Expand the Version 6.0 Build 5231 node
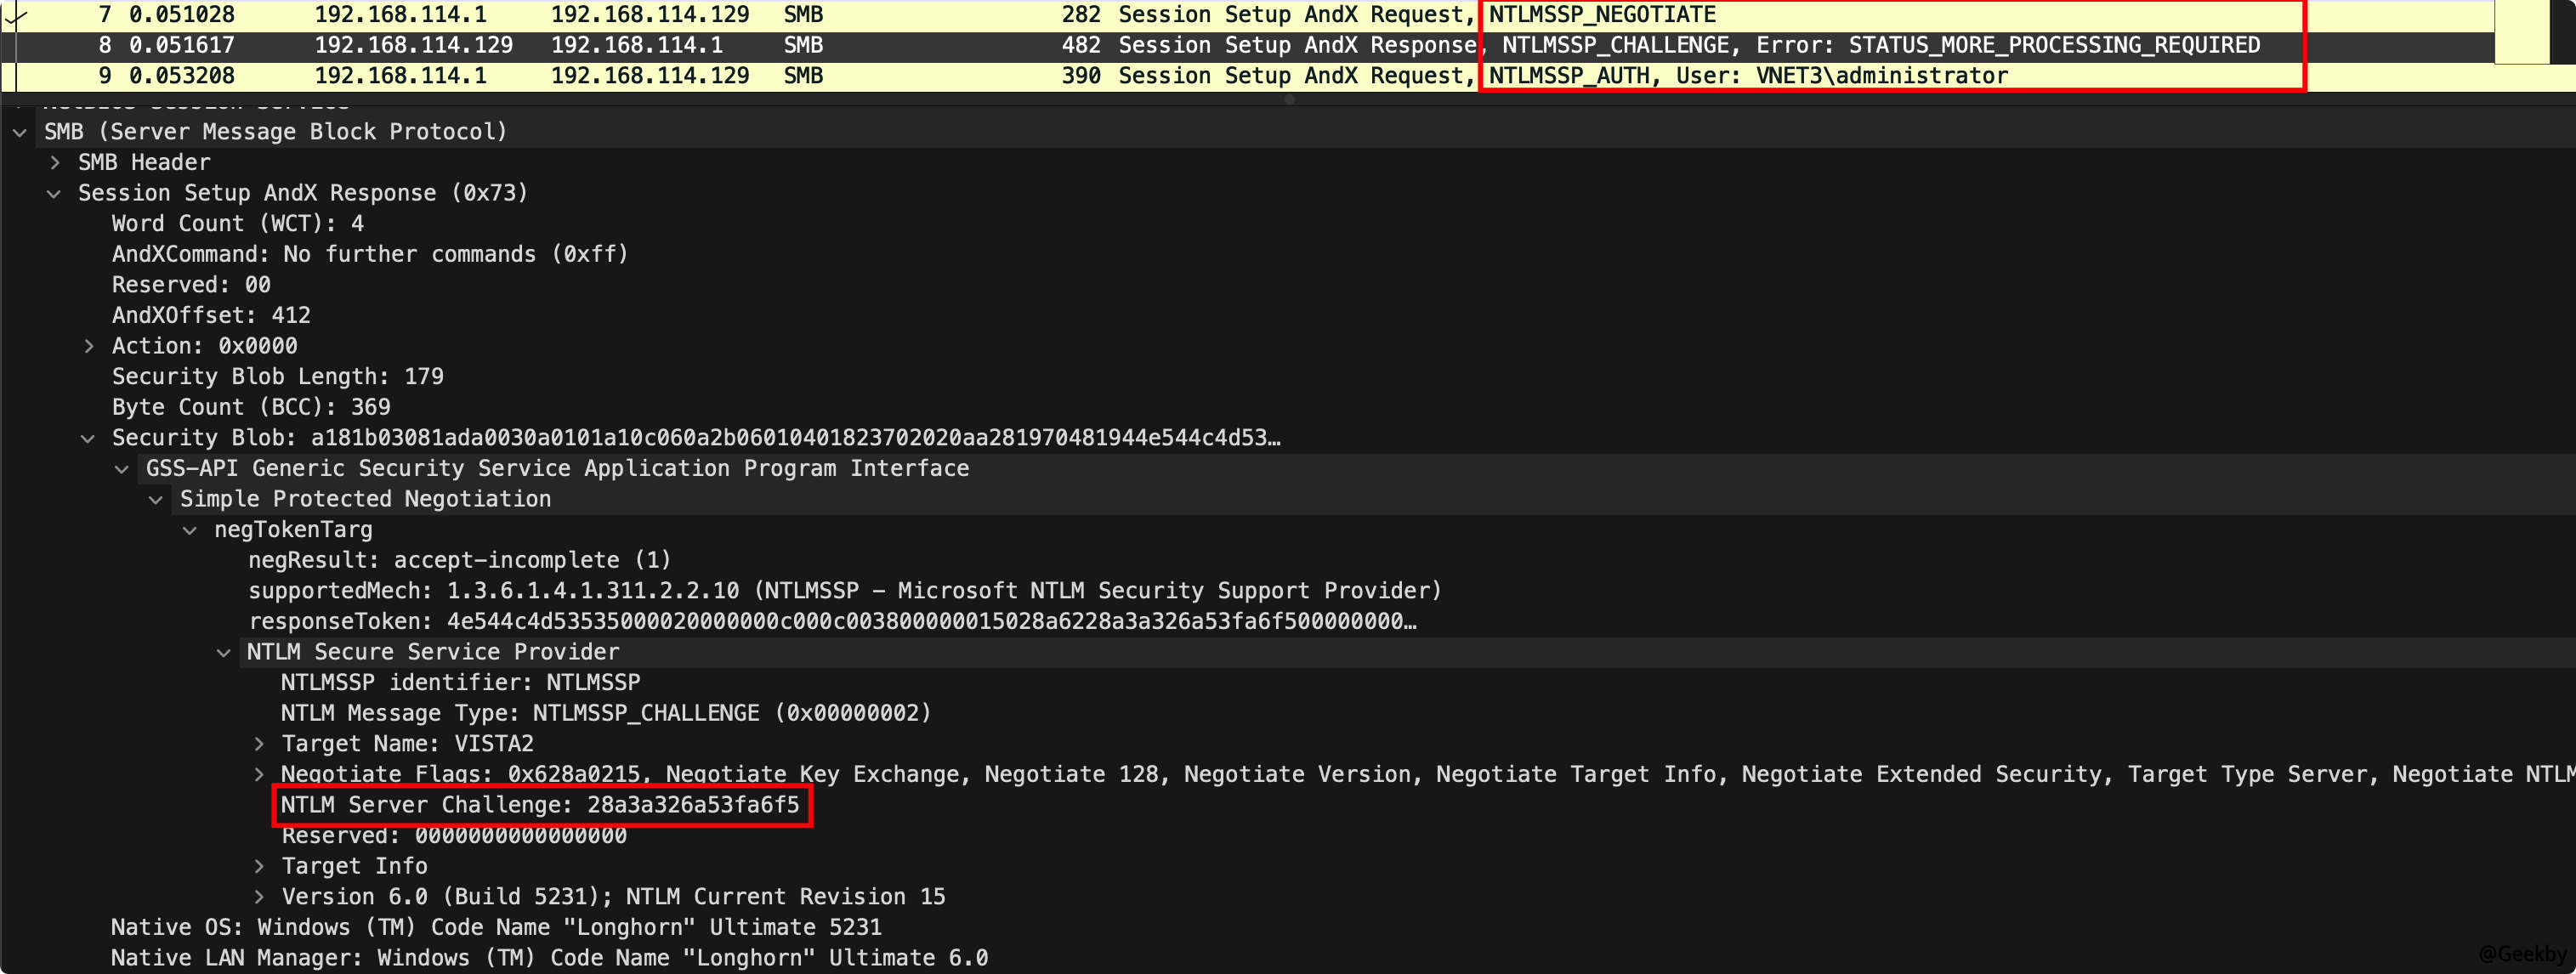 (259, 898)
